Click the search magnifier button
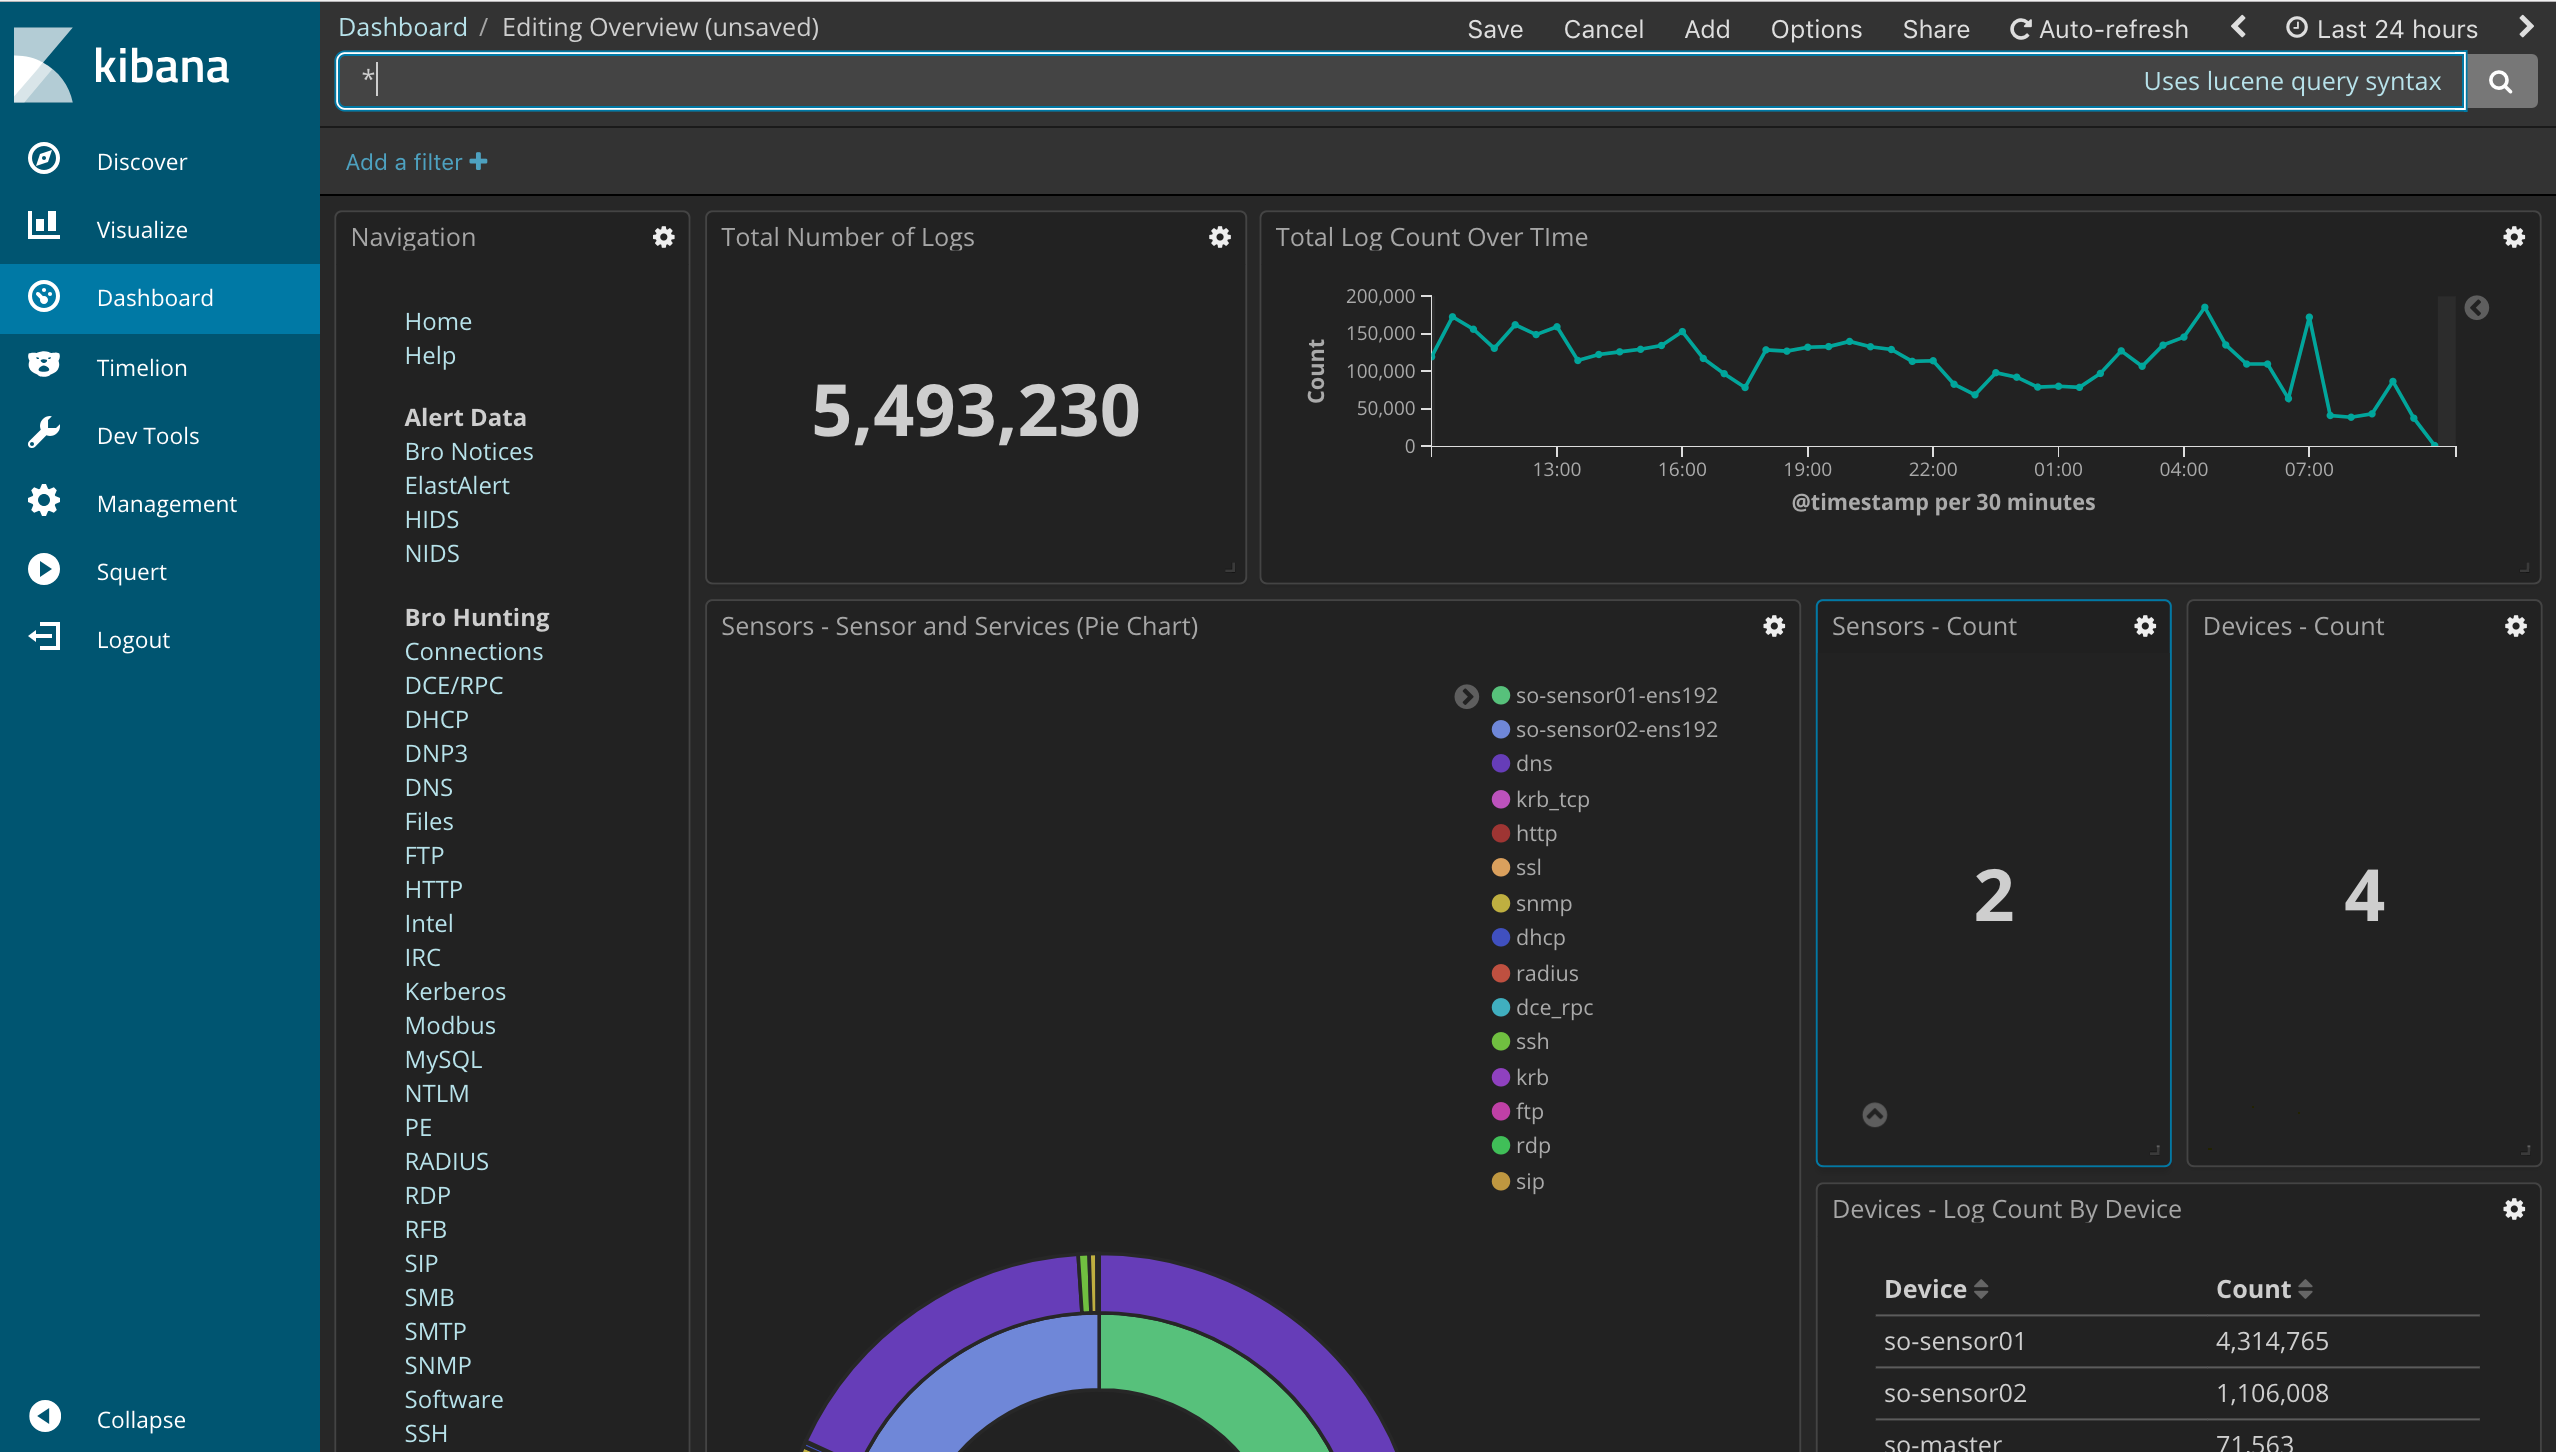Image resolution: width=2556 pixels, height=1452 pixels. pyautogui.click(x=2501, y=81)
